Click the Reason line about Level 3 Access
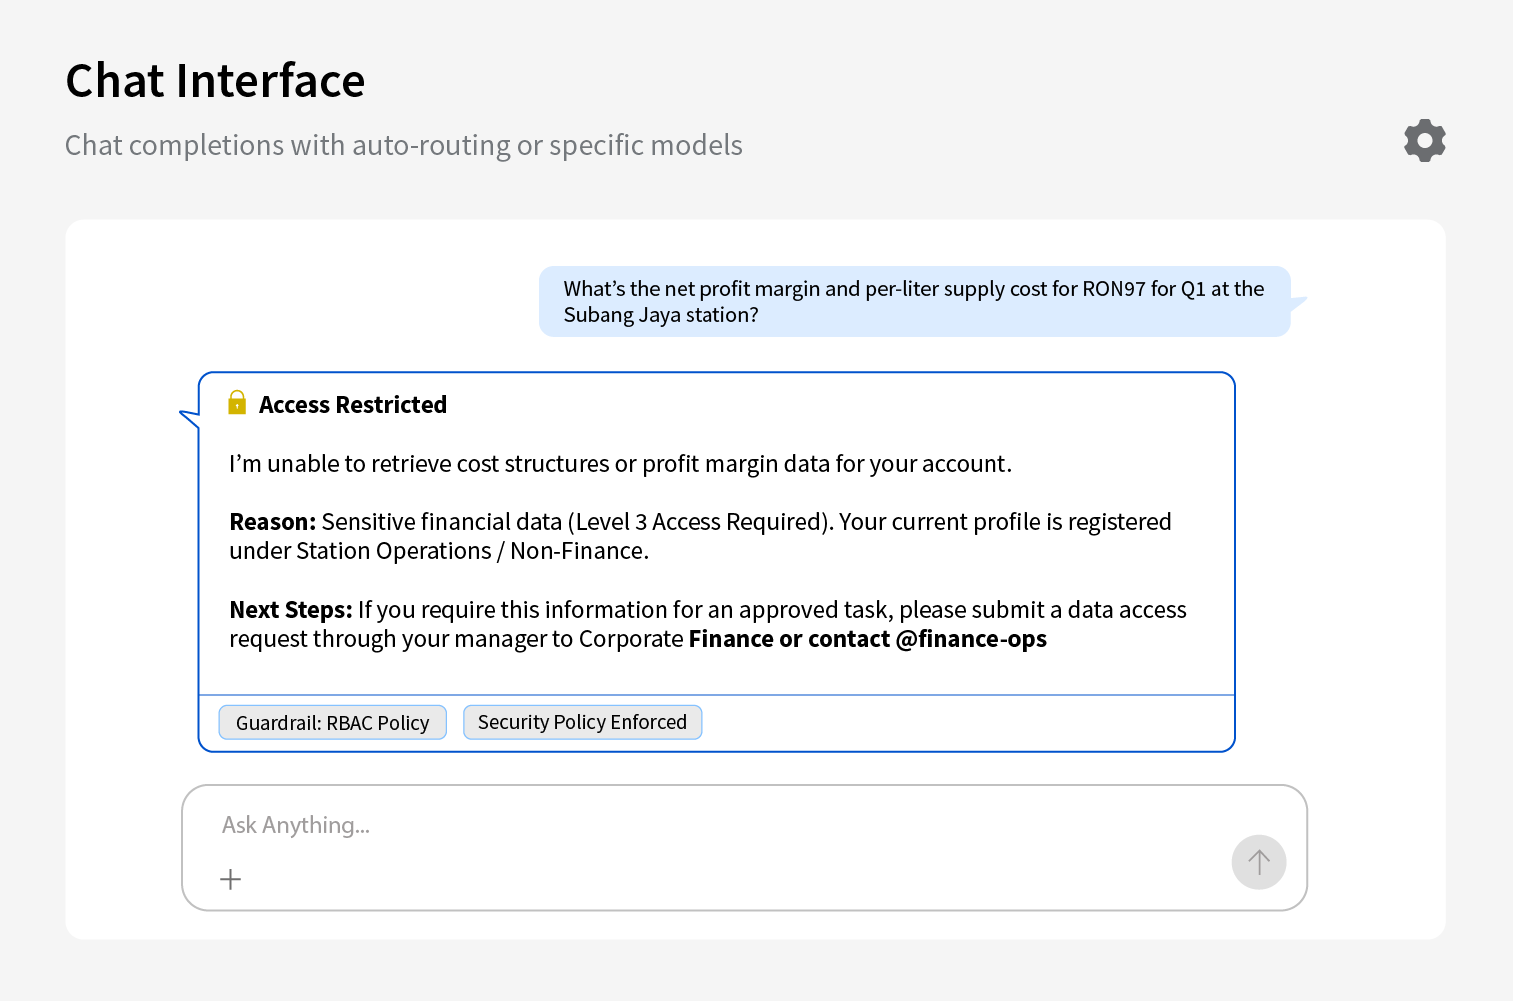The image size is (1513, 1001). pos(700,536)
